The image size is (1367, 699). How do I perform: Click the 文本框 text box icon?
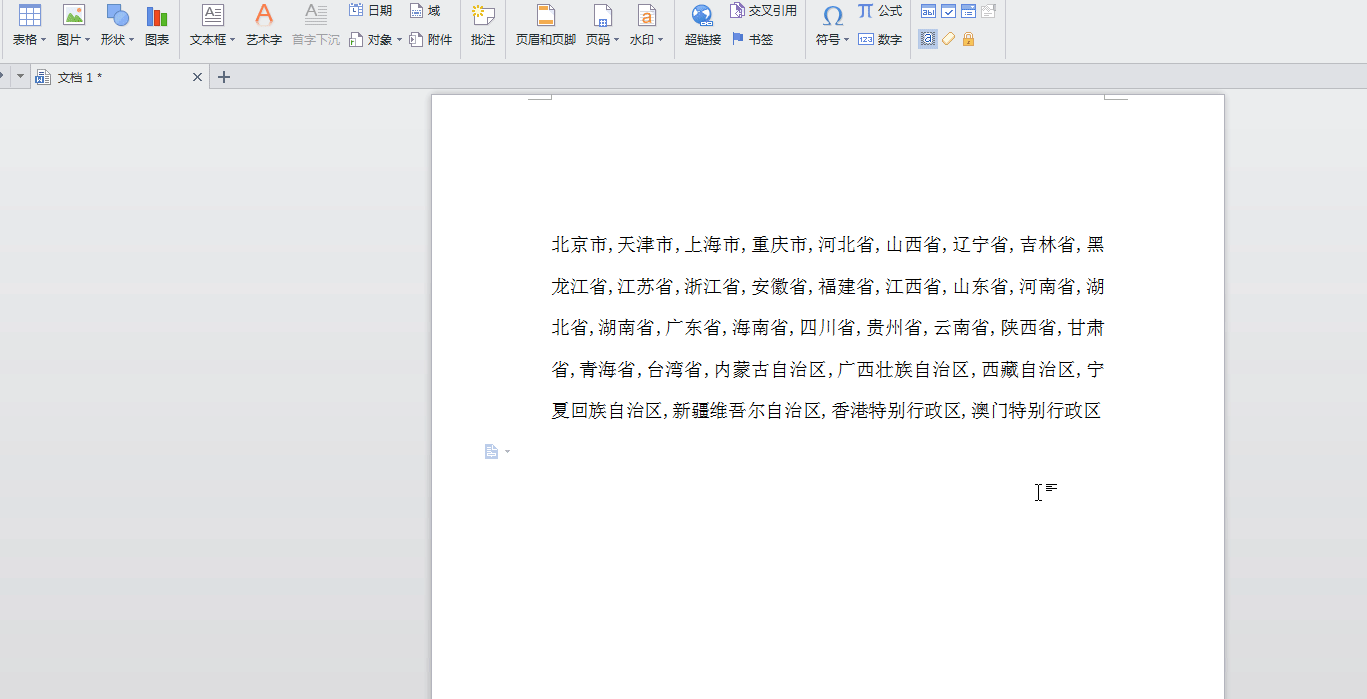click(x=213, y=15)
